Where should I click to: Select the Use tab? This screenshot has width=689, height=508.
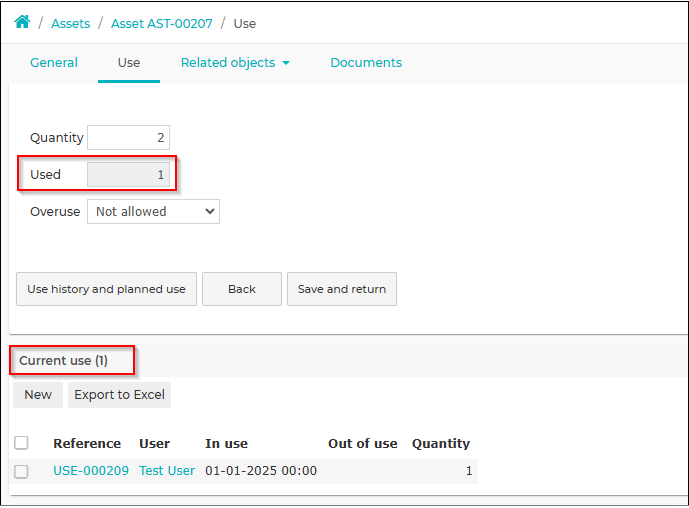point(129,63)
